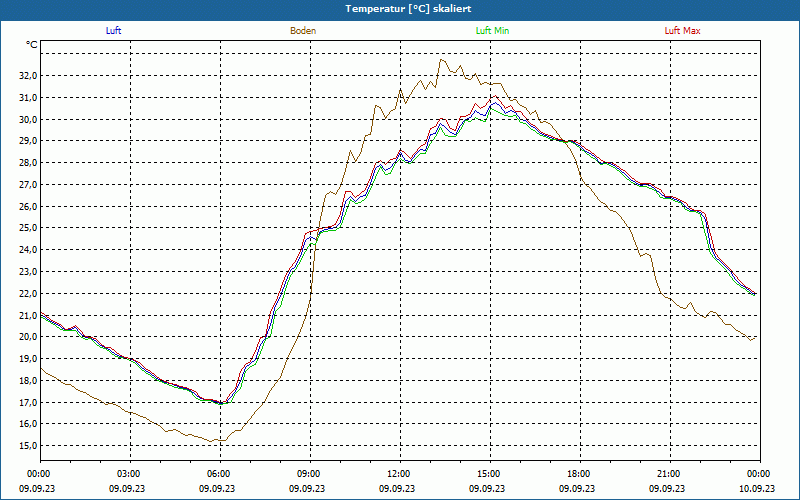
Task: Click the 15,0 y-axis value
Action: (x=27, y=446)
